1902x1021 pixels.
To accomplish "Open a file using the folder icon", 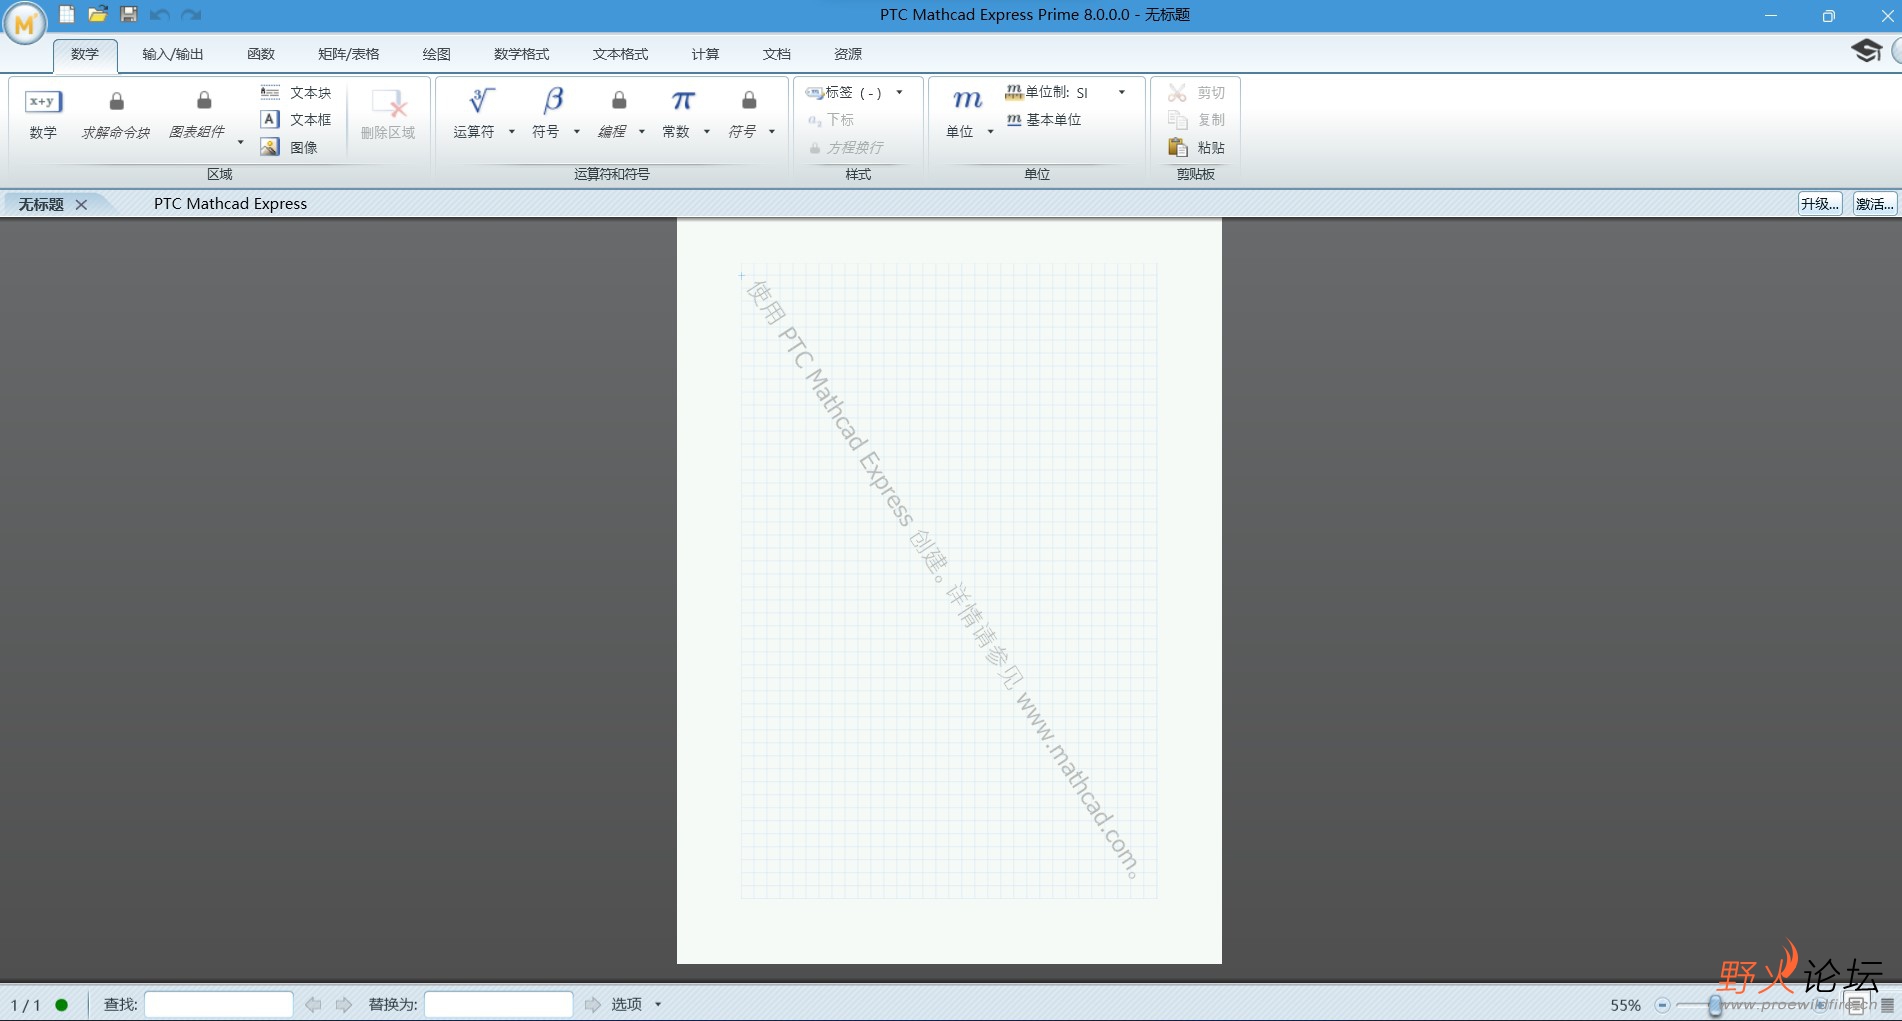I will tap(97, 14).
